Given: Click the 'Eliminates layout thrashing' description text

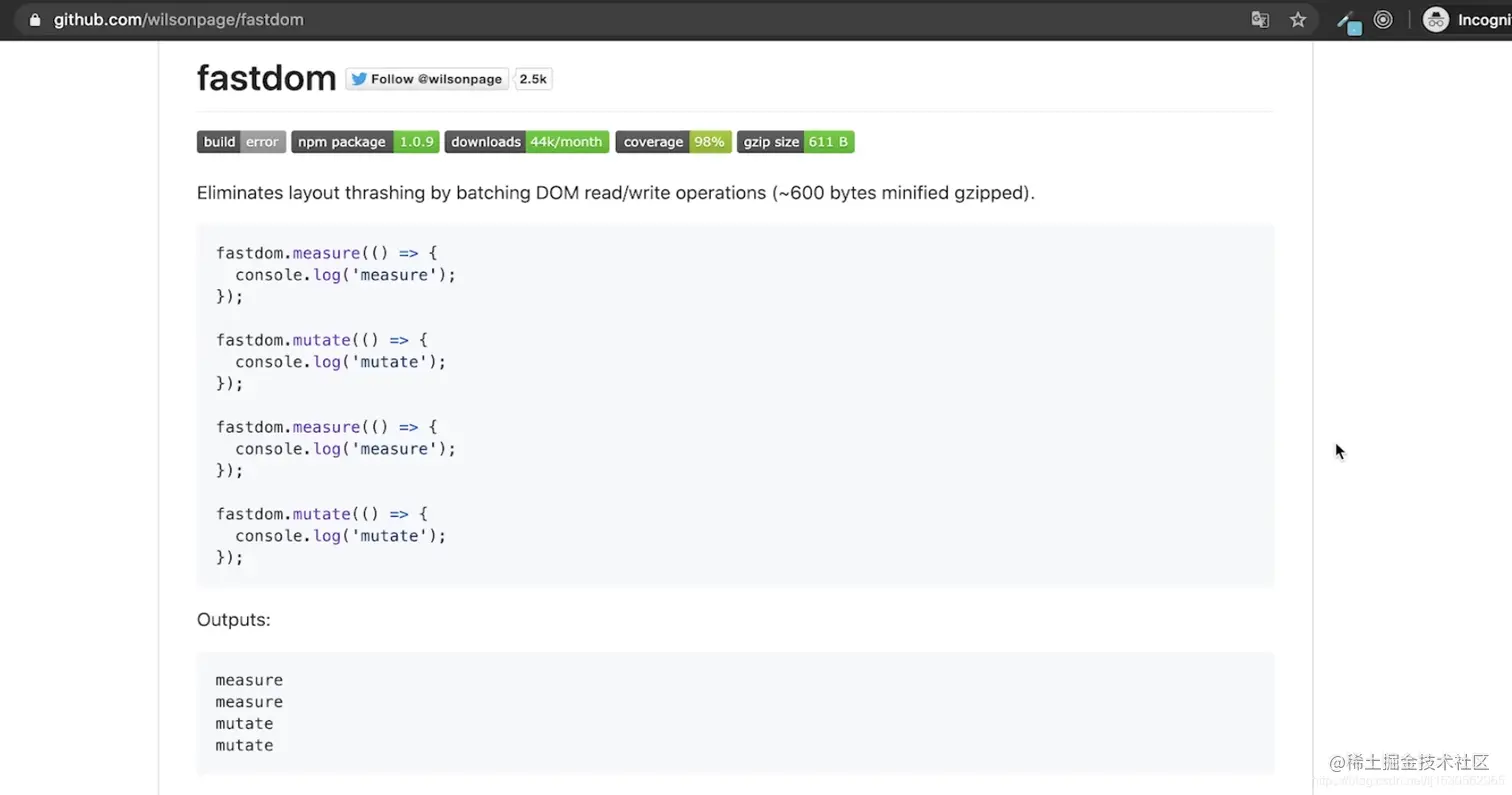Looking at the screenshot, I should 616,193.
